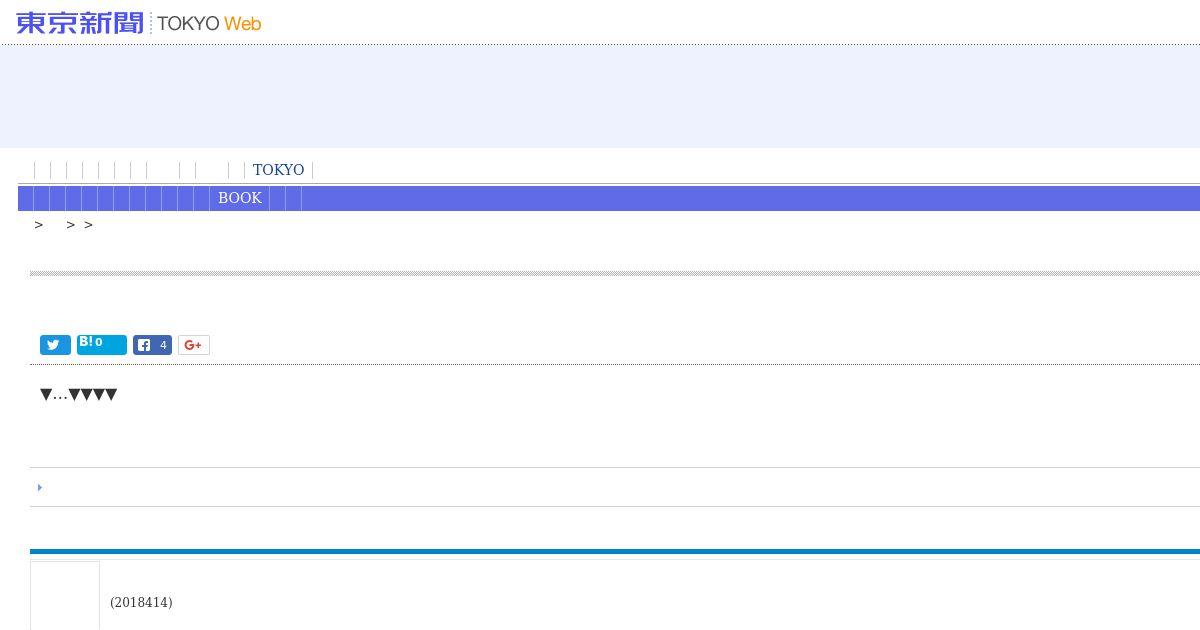Select the last blank tab in the blue bar
Viewport: 1200px width, 630px height.
click(x=293, y=198)
